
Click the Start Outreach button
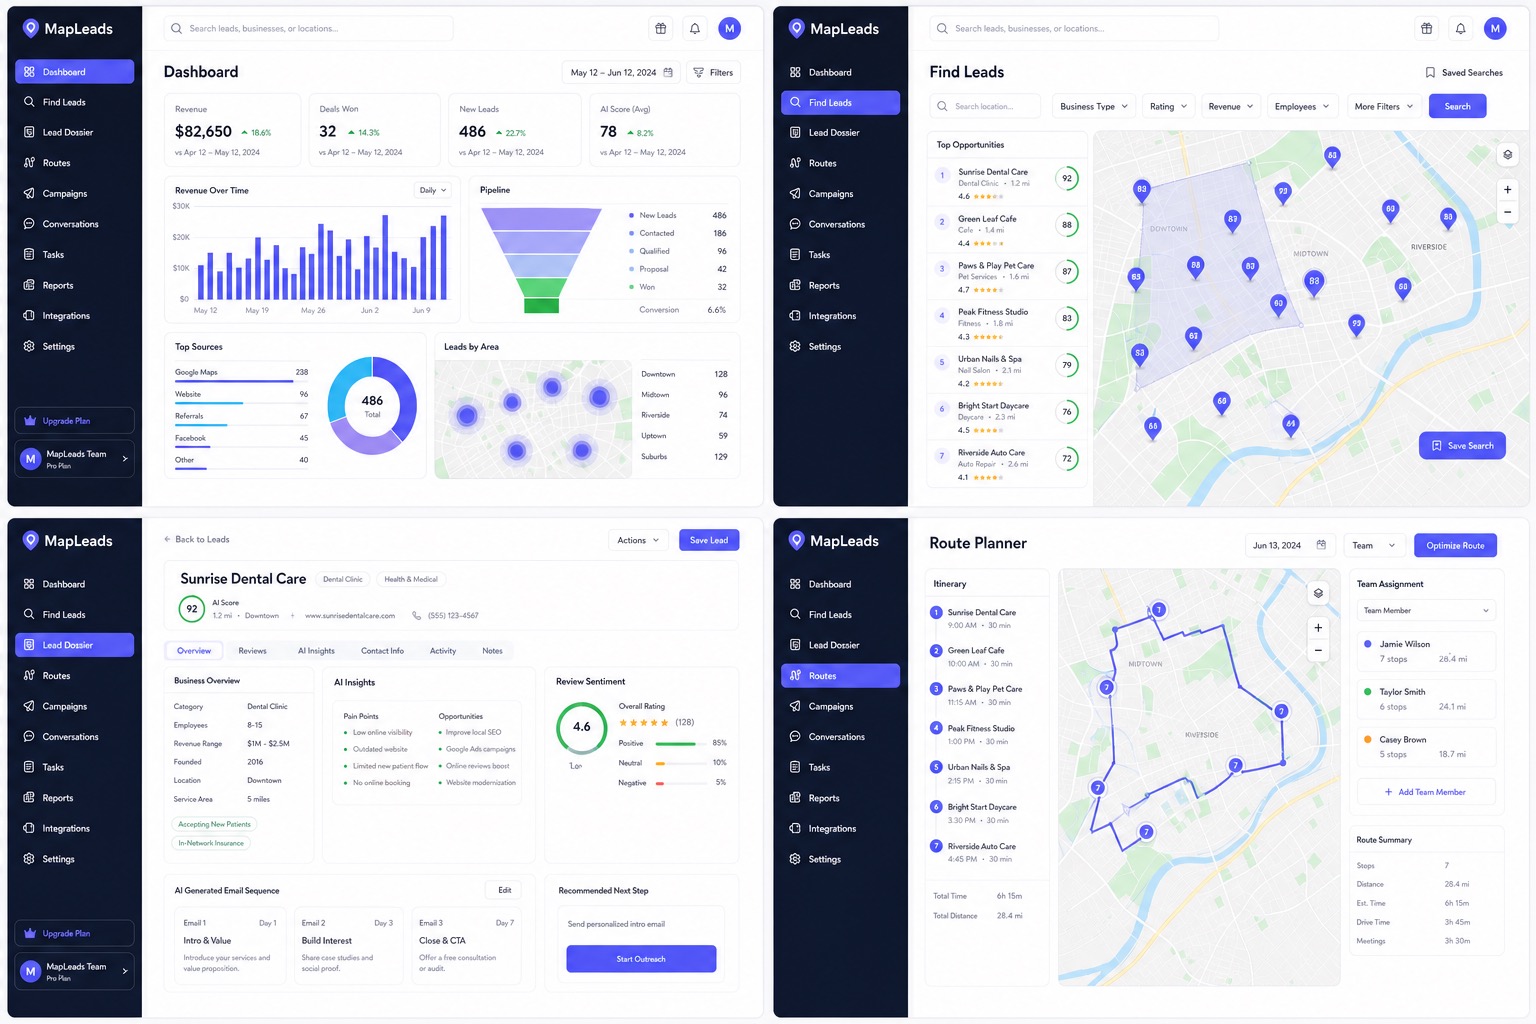click(x=641, y=959)
